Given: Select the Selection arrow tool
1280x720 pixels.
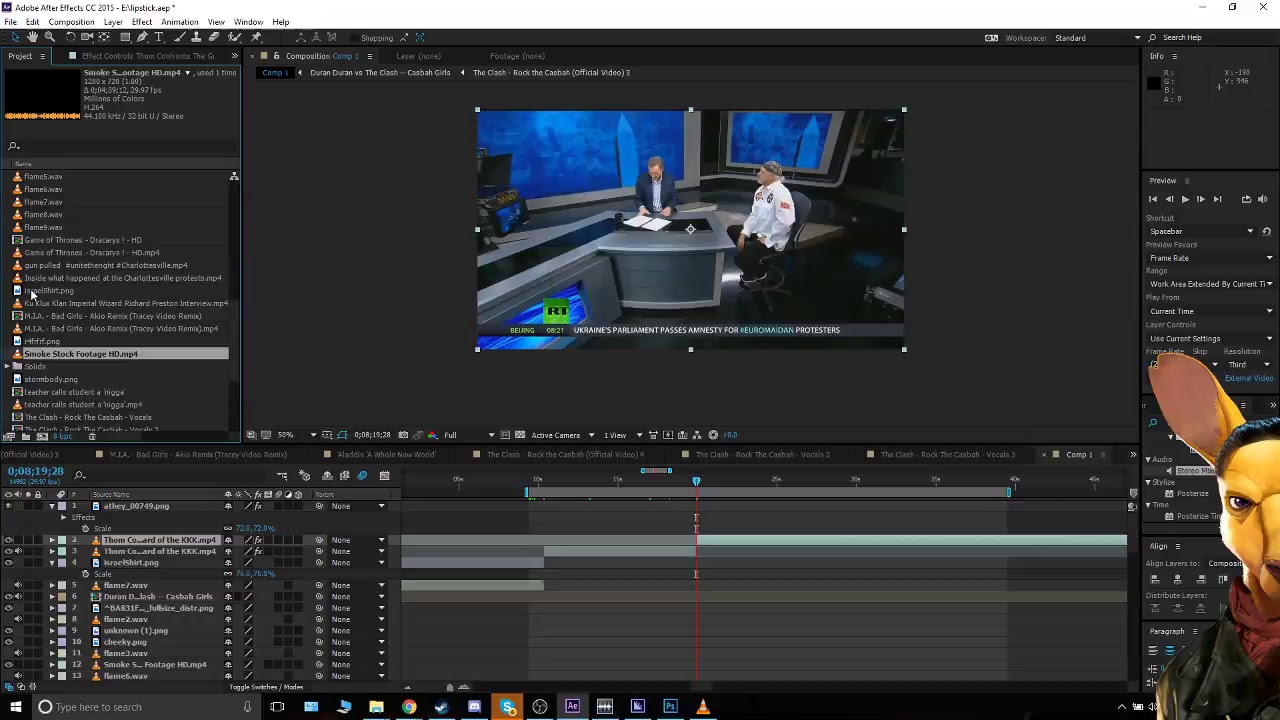Looking at the screenshot, I should [x=15, y=37].
